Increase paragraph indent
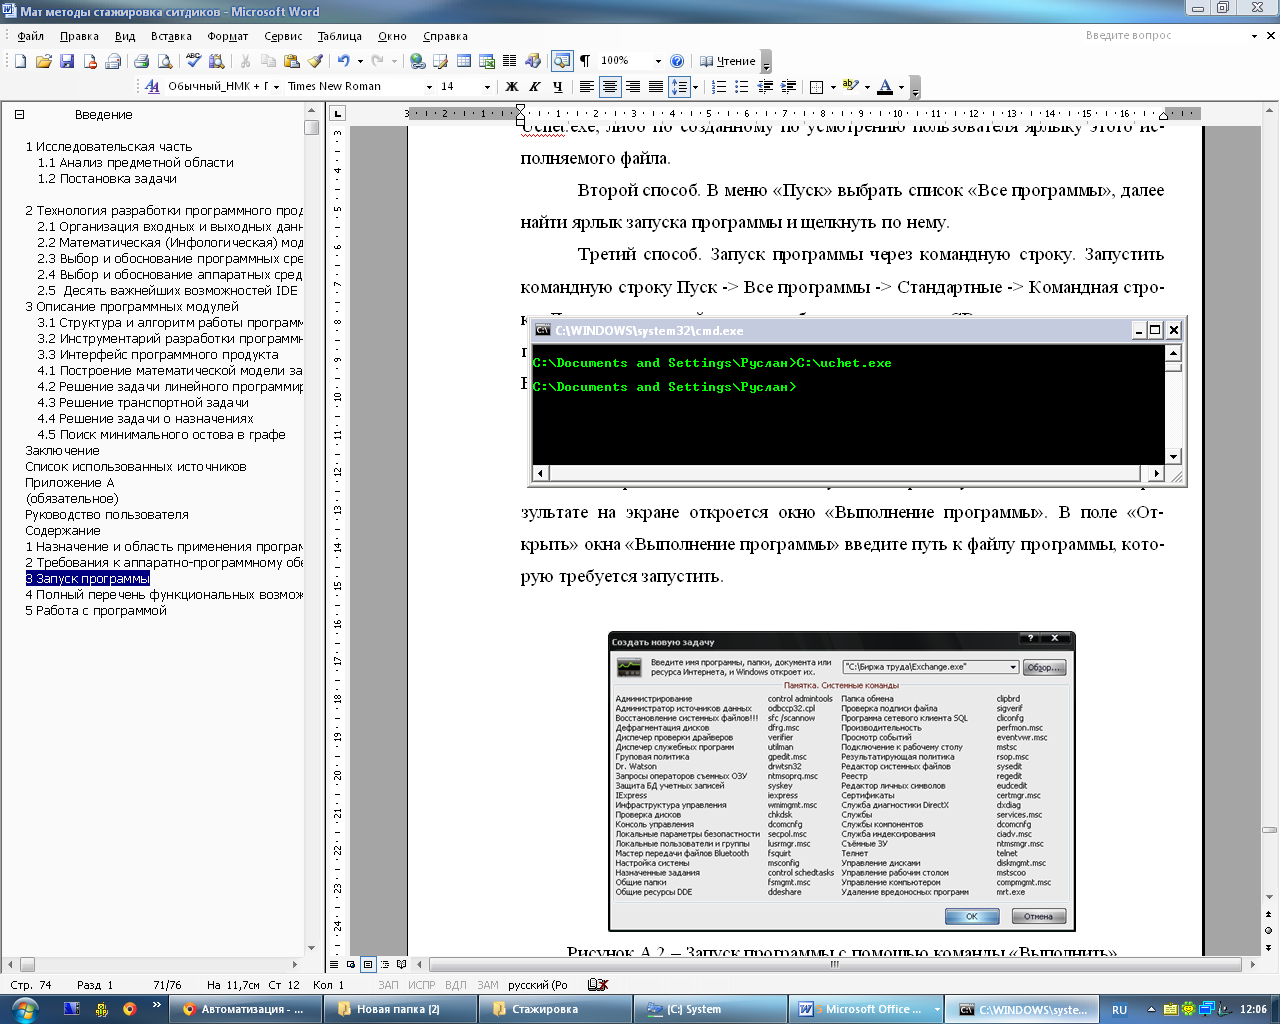Image resolution: width=1280 pixels, height=1024 pixels. (x=788, y=87)
